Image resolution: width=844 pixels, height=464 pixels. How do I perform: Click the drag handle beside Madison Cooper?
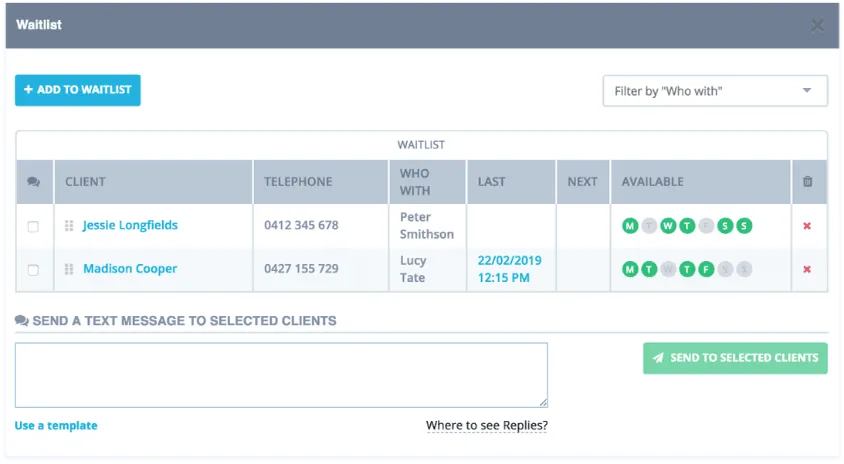pos(69,269)
